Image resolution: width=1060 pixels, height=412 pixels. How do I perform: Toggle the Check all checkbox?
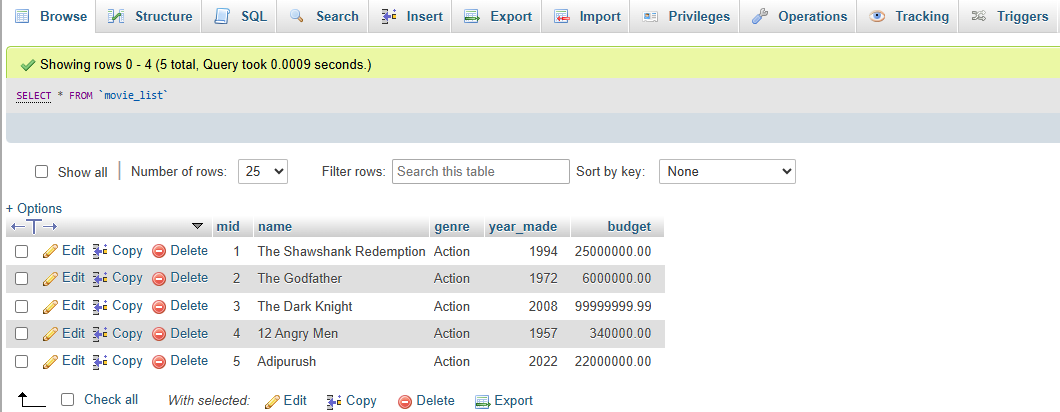pyautogui.click(x=68, y=400)
